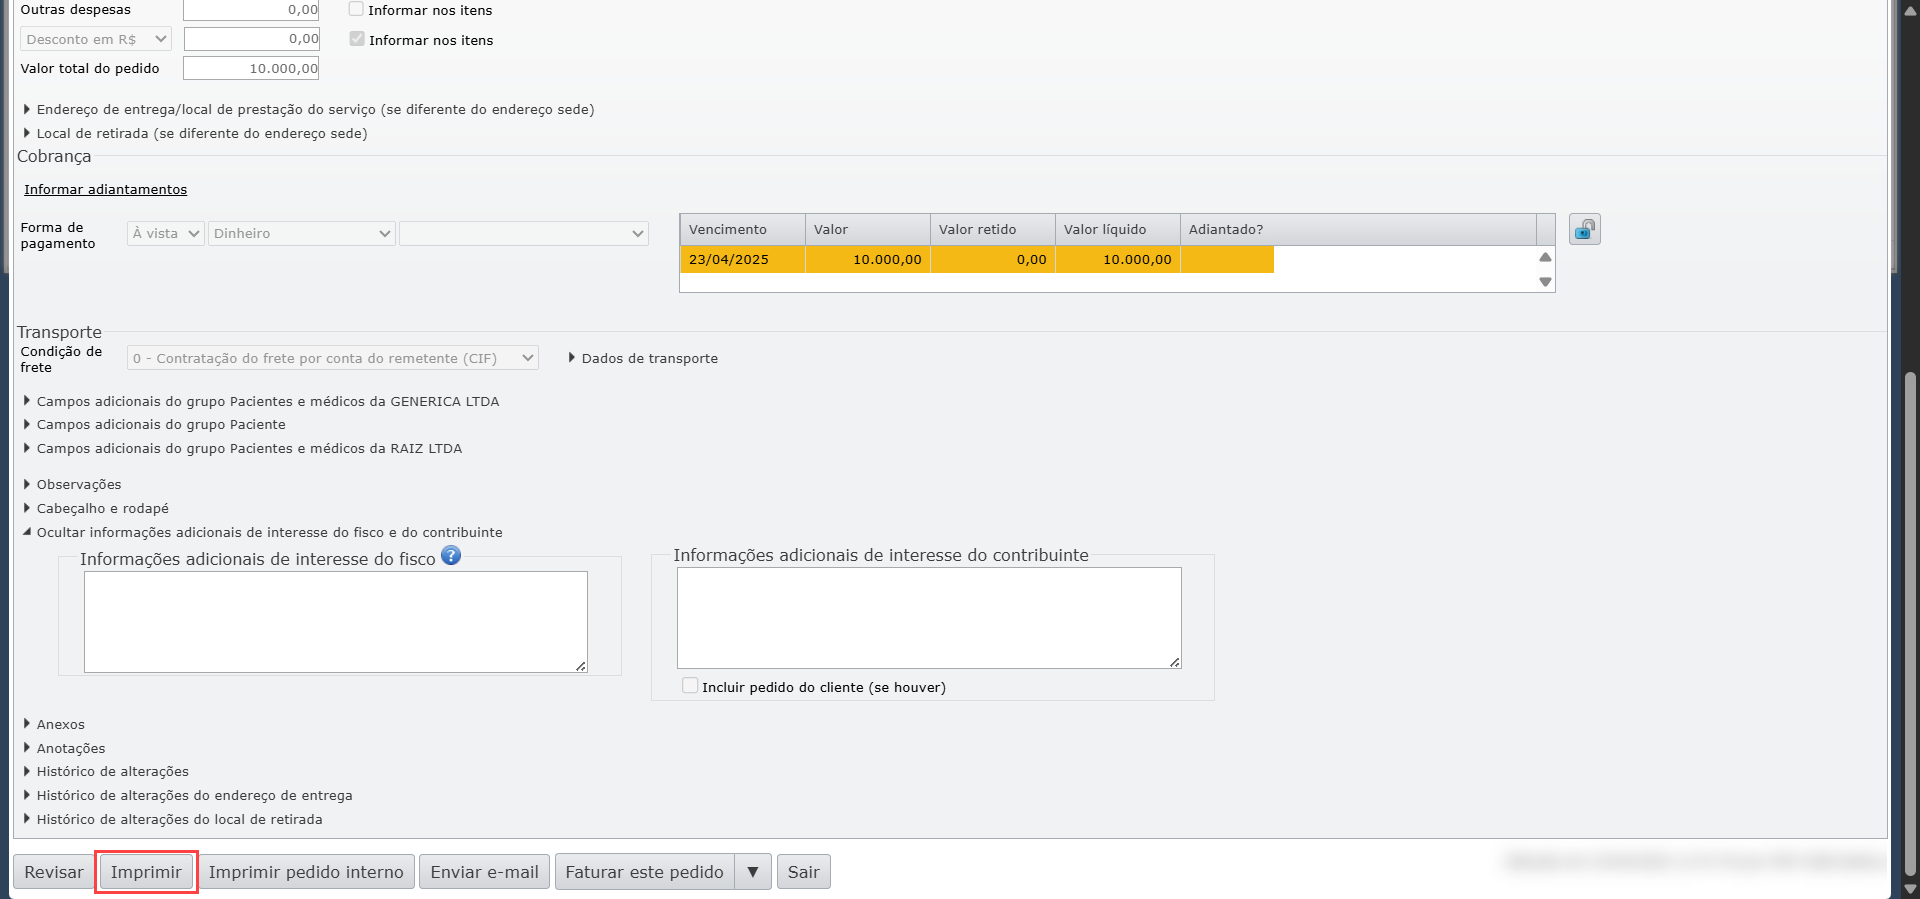Collapse 'Ocultar informações adicionais de interesse do fisco'
Image resolution: width=1920 pixels, height=899 pixels.
[x=263, y=532]
